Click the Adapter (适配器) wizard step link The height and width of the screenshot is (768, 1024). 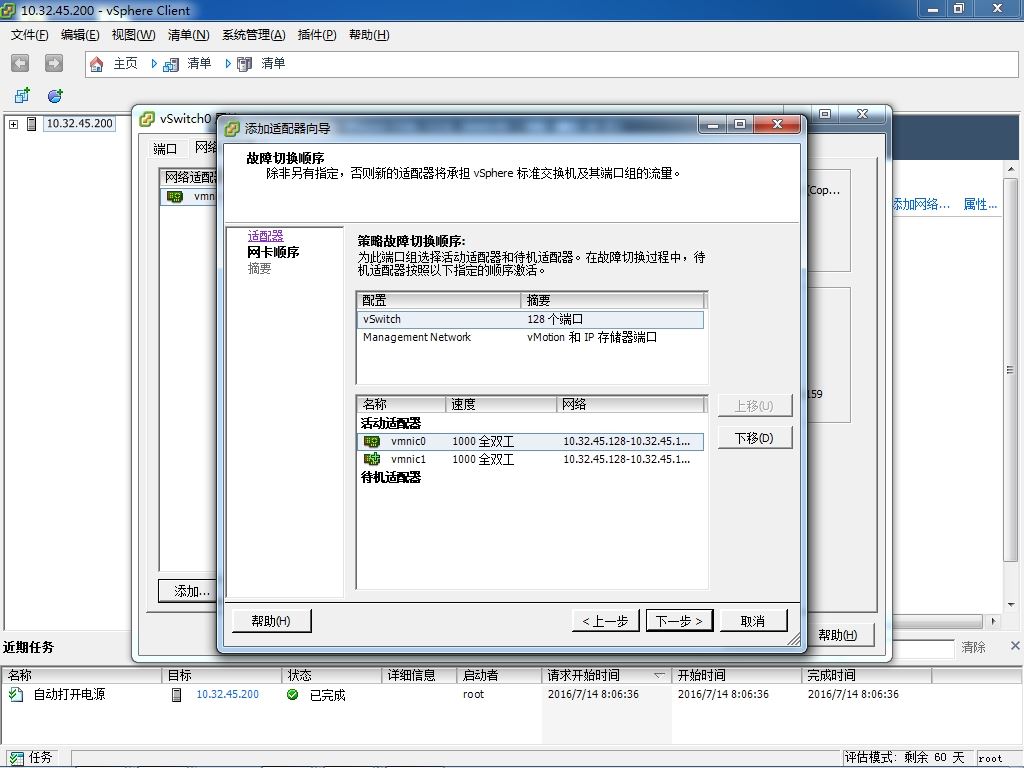[266, 236]
